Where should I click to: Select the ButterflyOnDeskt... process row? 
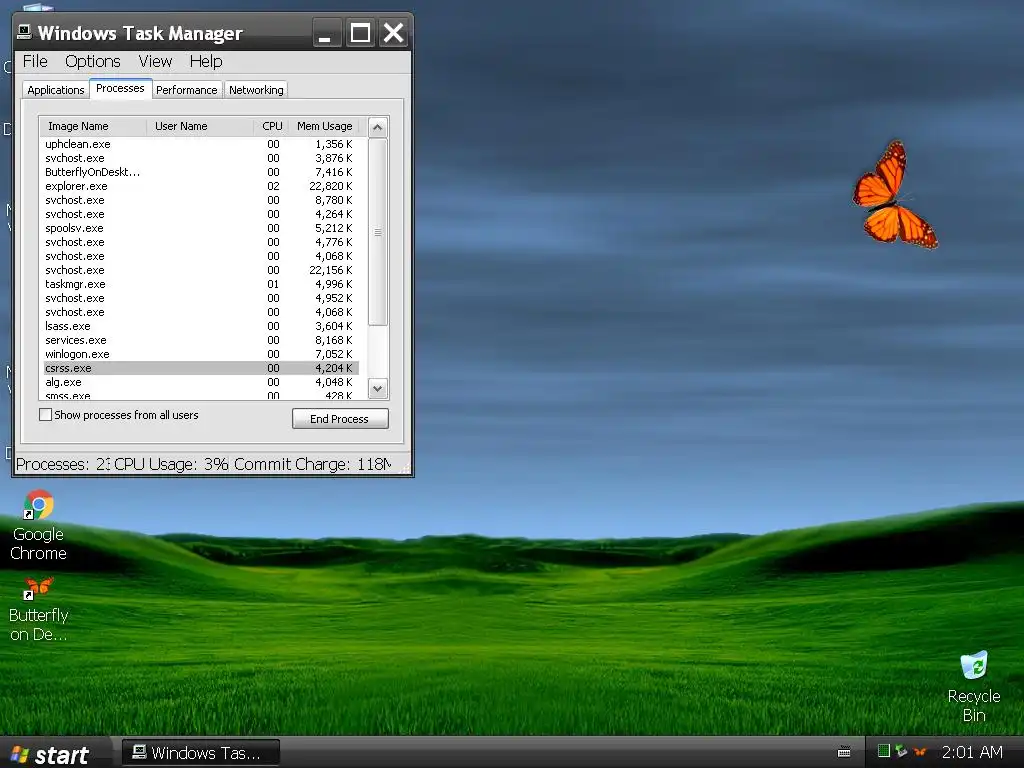click(x=201, y=172)
